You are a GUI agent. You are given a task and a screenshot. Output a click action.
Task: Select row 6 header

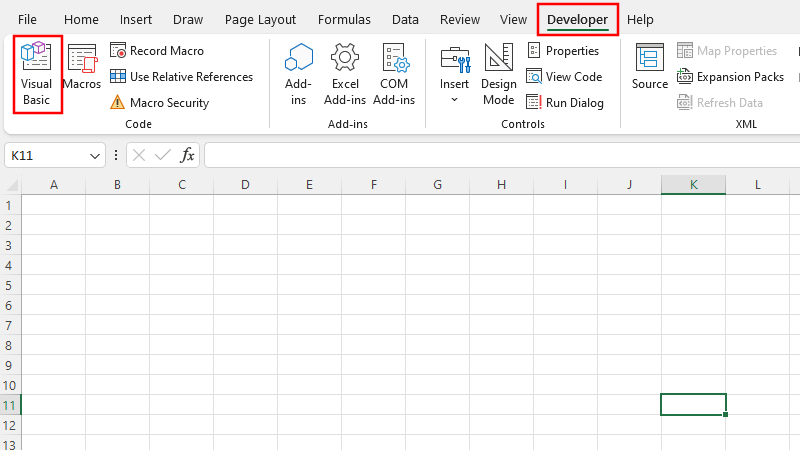tap(10, 305)
